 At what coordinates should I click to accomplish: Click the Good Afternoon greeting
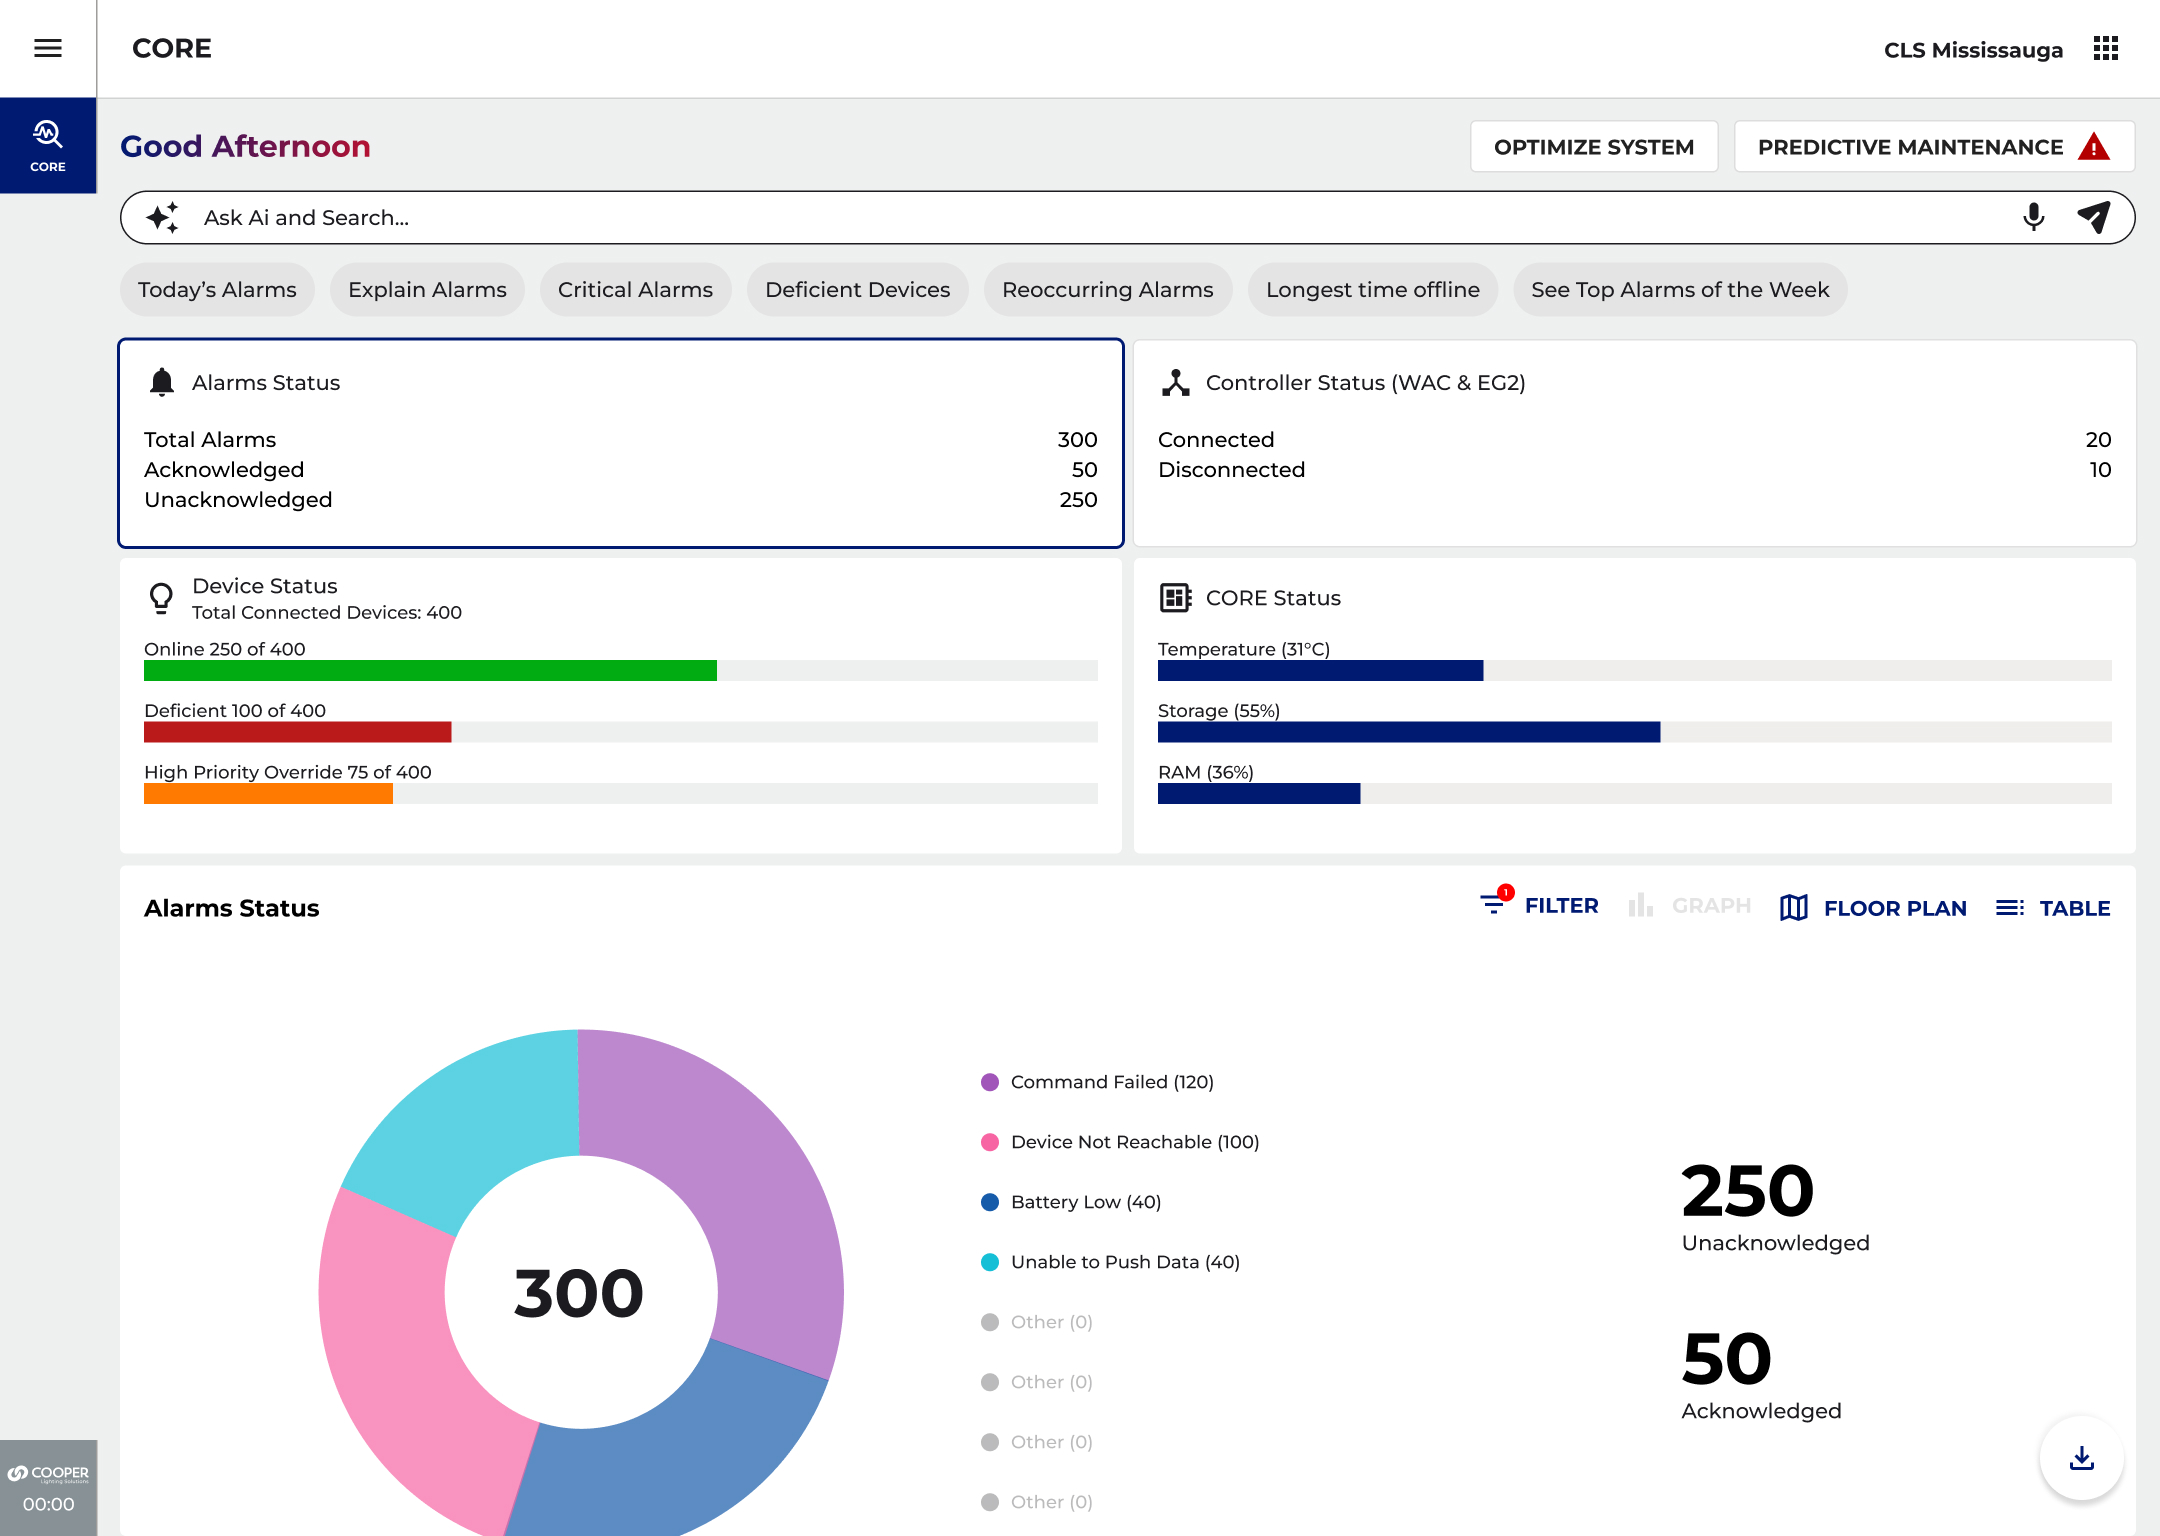pyautogui.click(x=245, y=146)
